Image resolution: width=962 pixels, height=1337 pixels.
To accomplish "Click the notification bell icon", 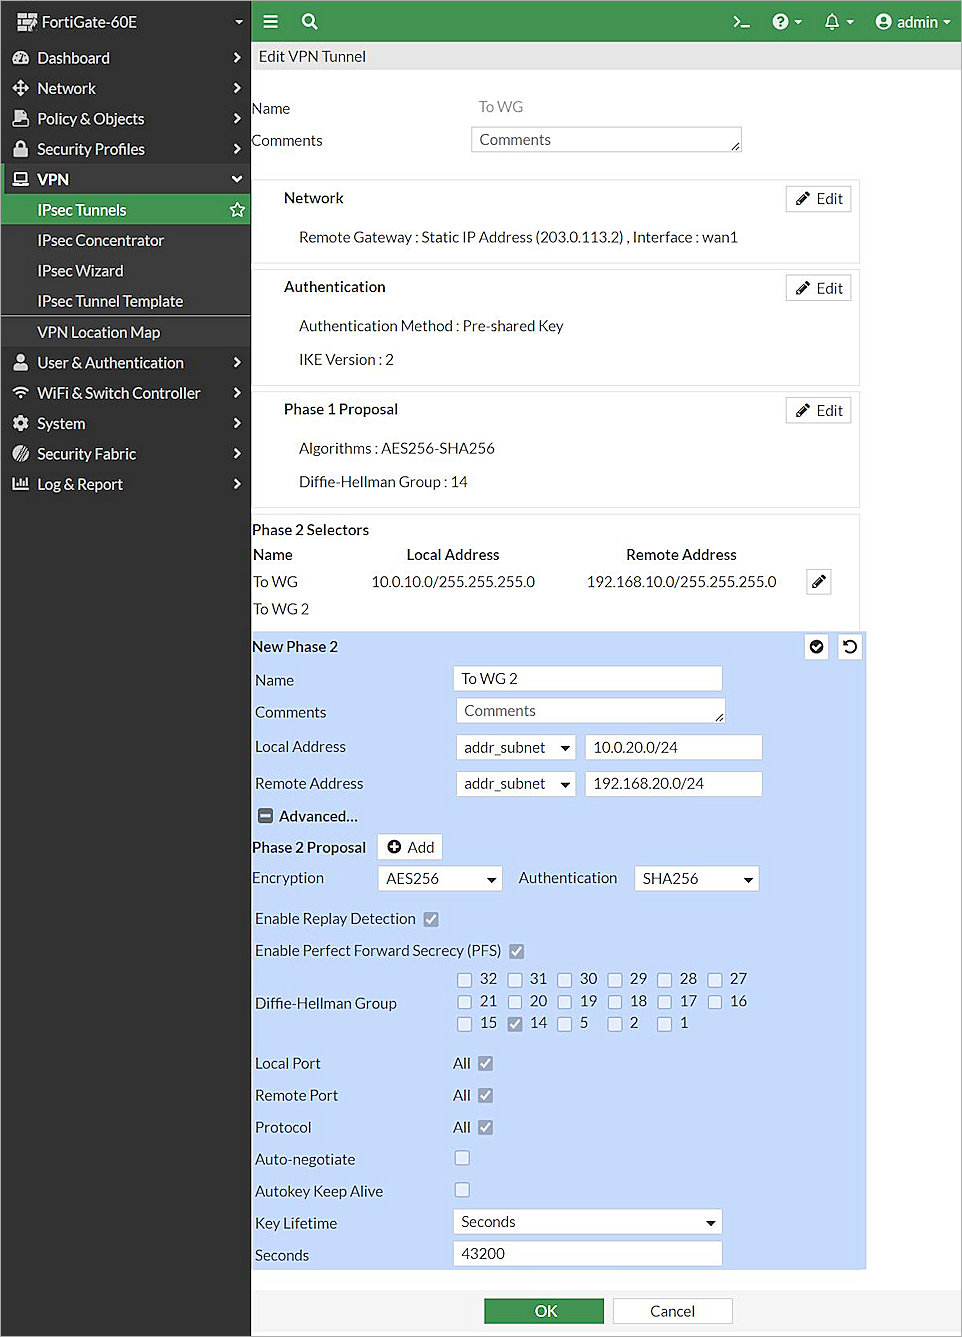I will pos(833,21).
